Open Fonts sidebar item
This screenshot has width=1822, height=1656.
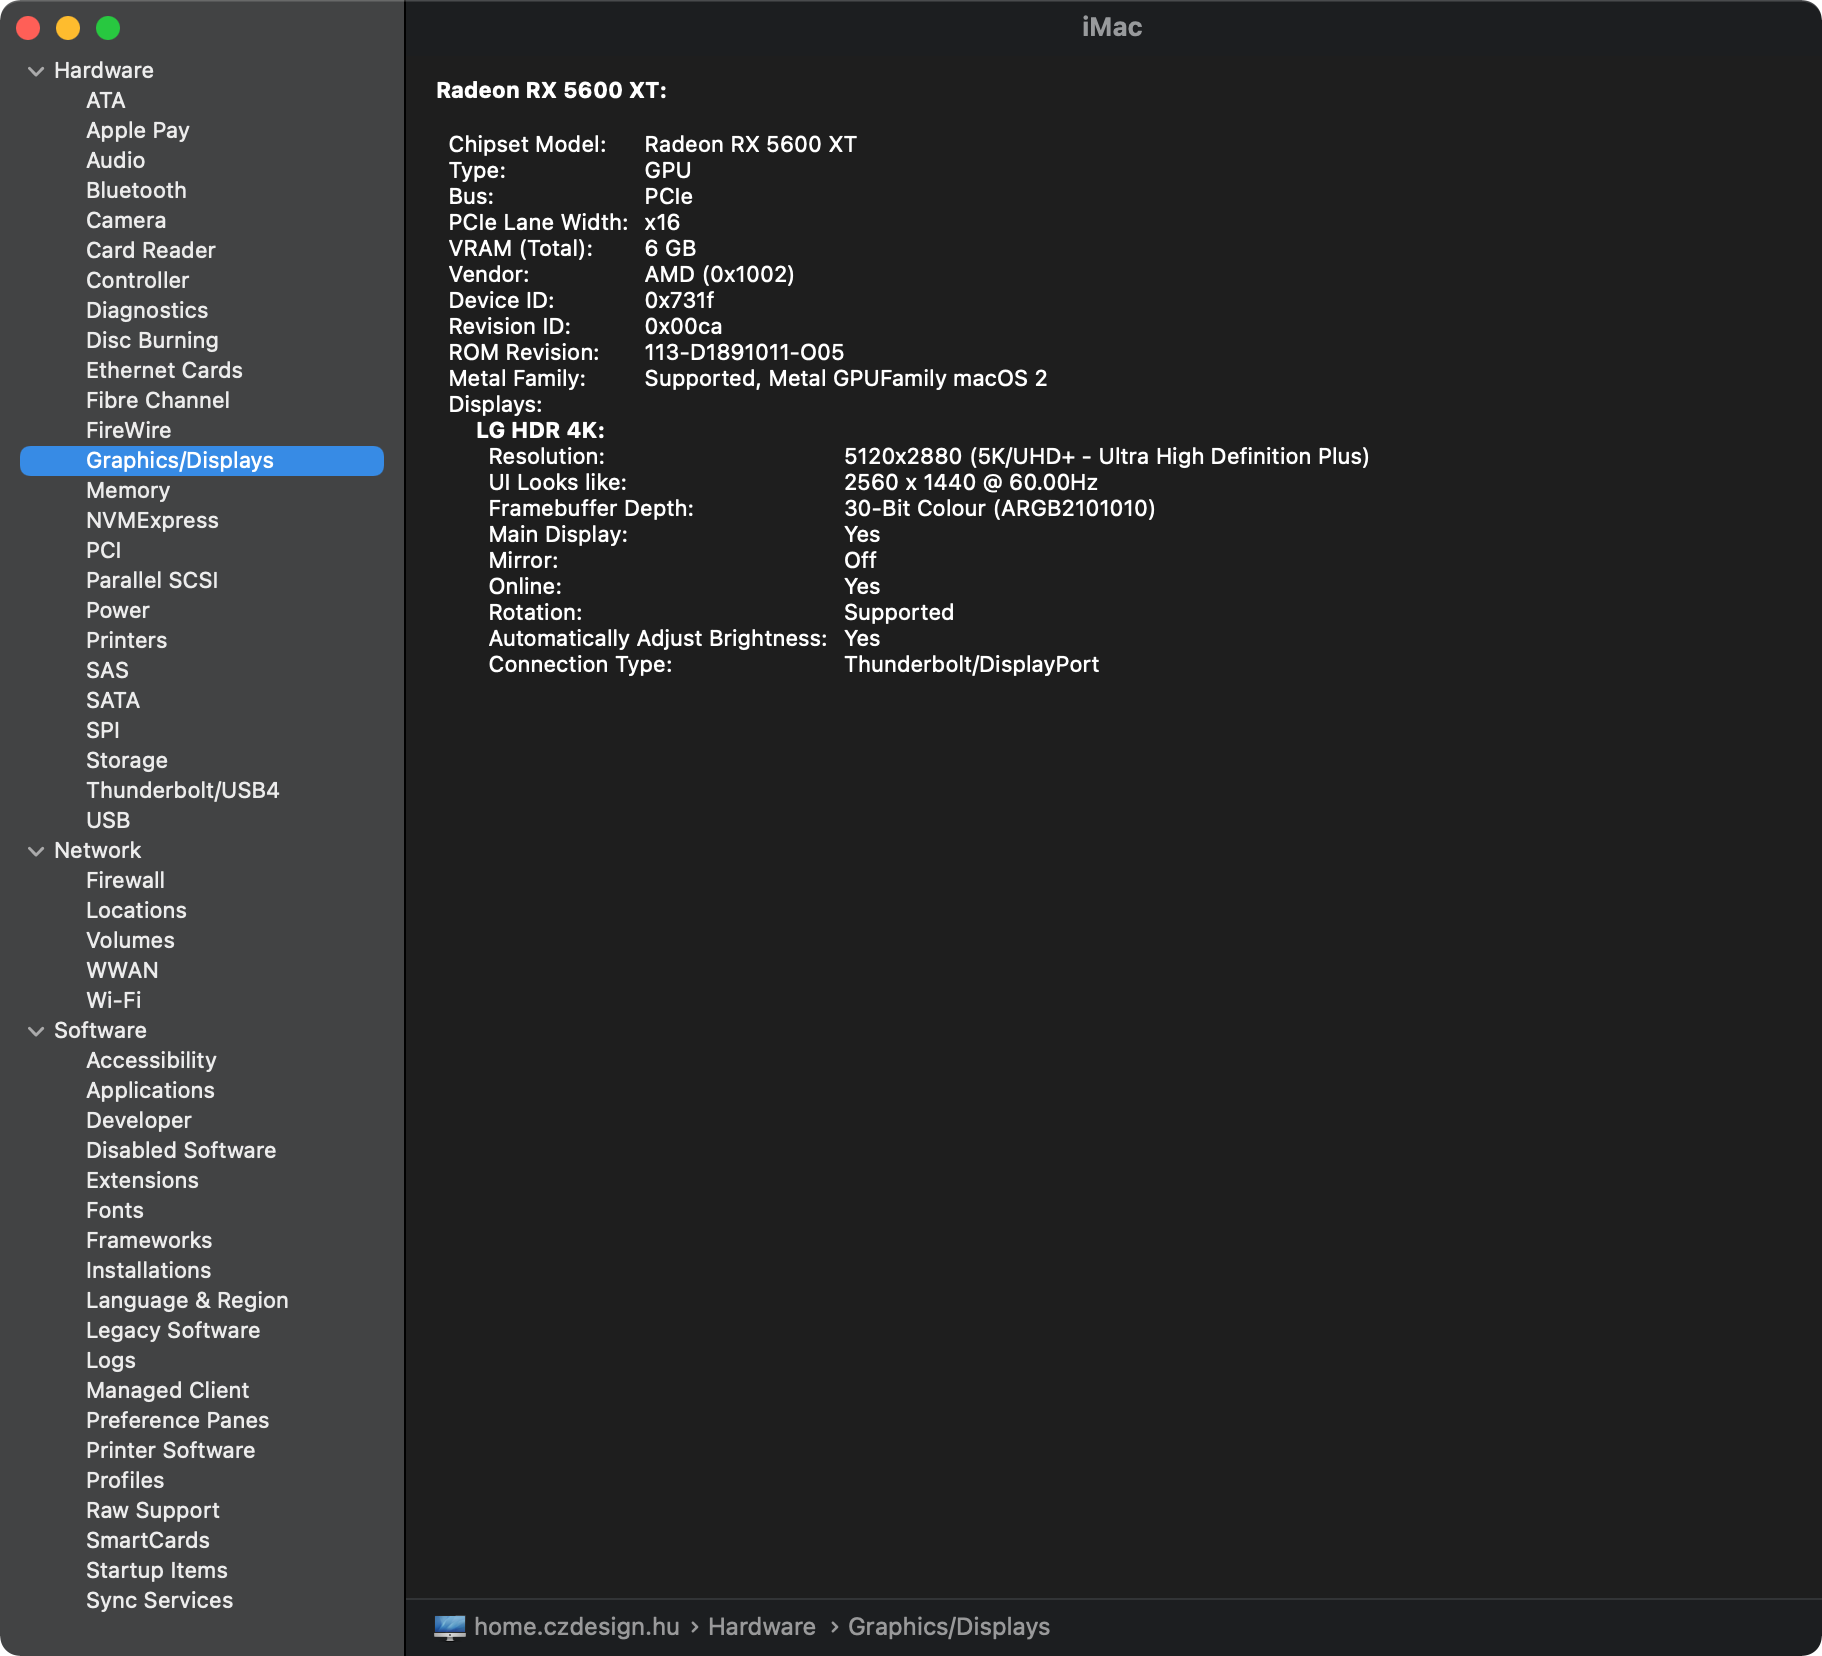pyautogui.click(x=115, y=1210)
